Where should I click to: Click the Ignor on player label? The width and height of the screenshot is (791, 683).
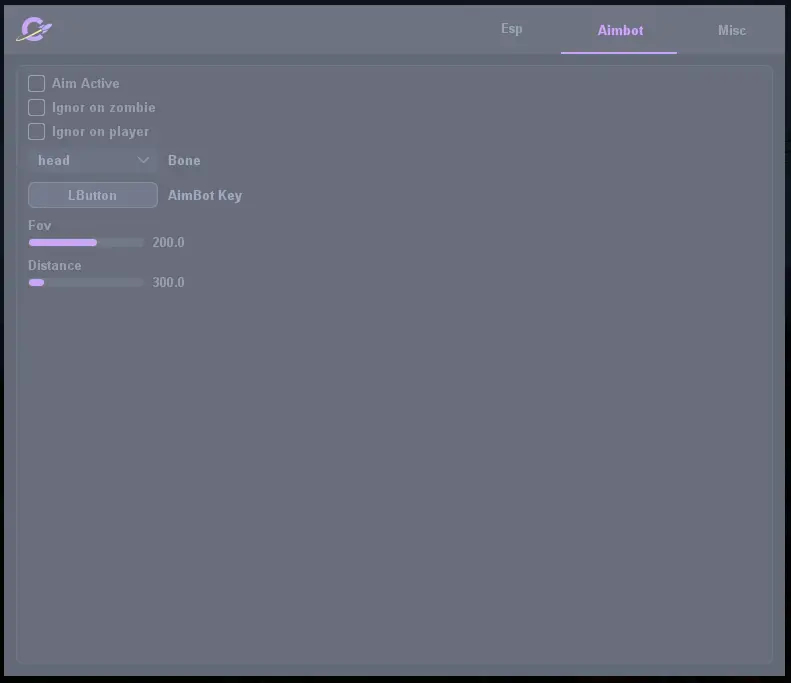[x=100, y=132]
